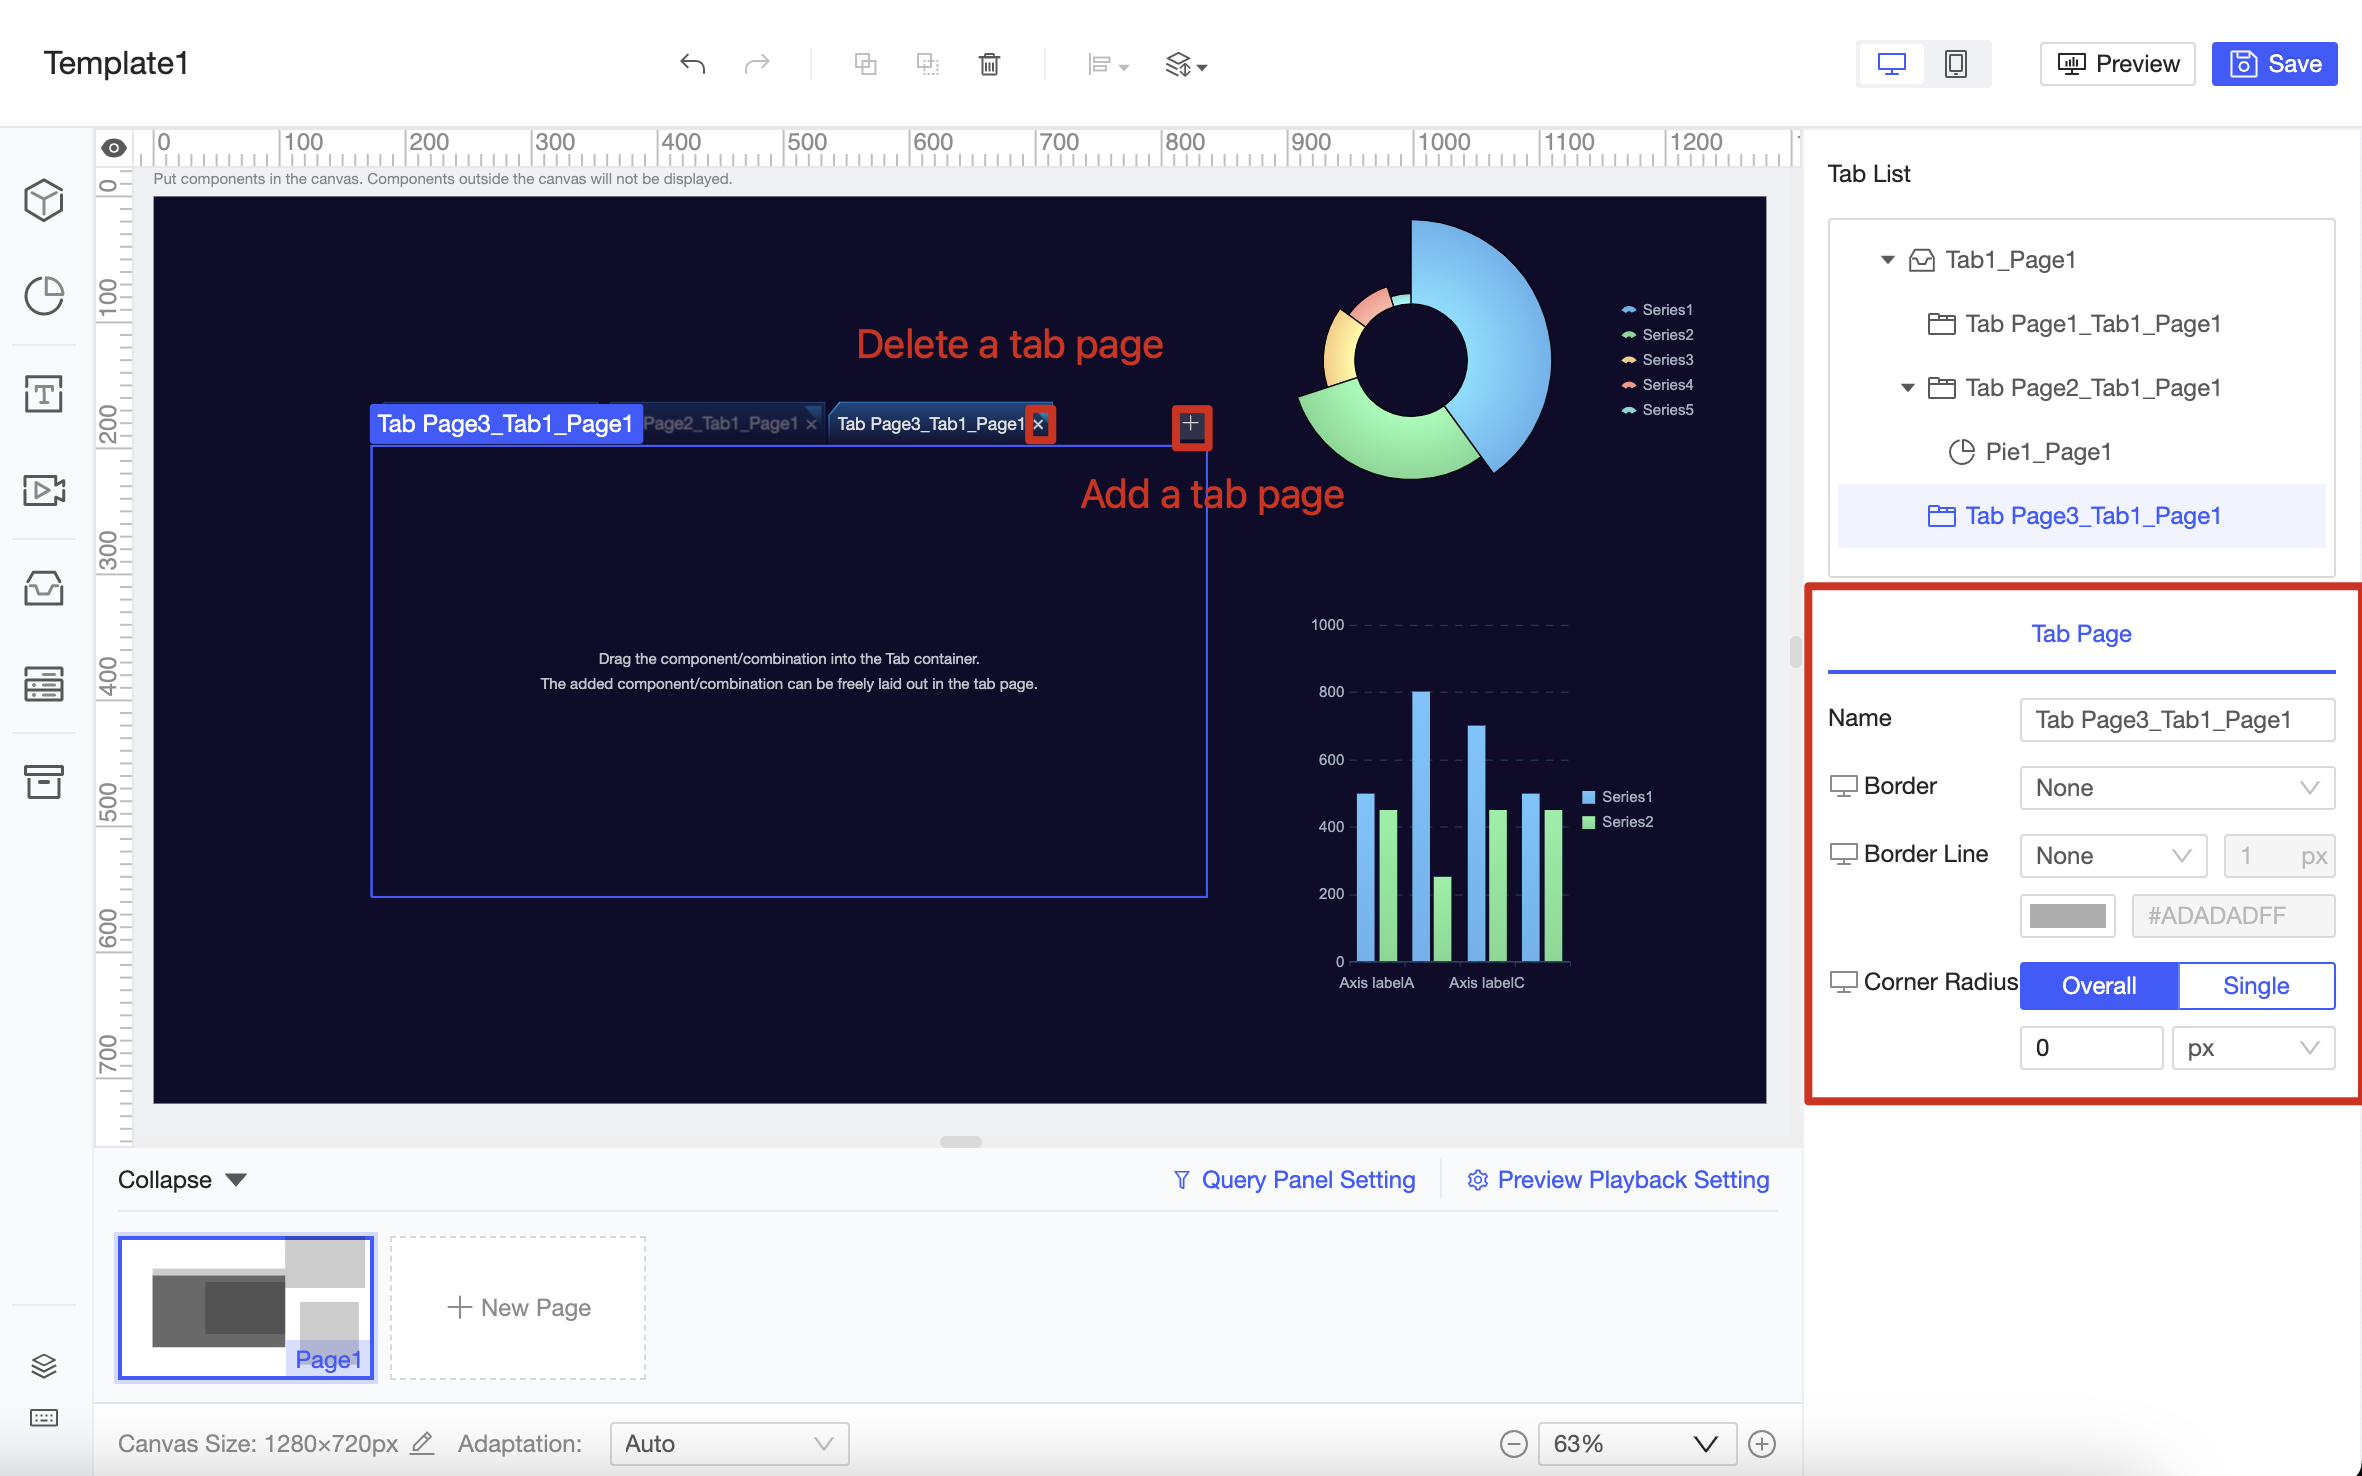Open Preview Playback Setting
Image resolution: width=2362 pixels, height=1476 pixels.
[x=1618, y=1180]
